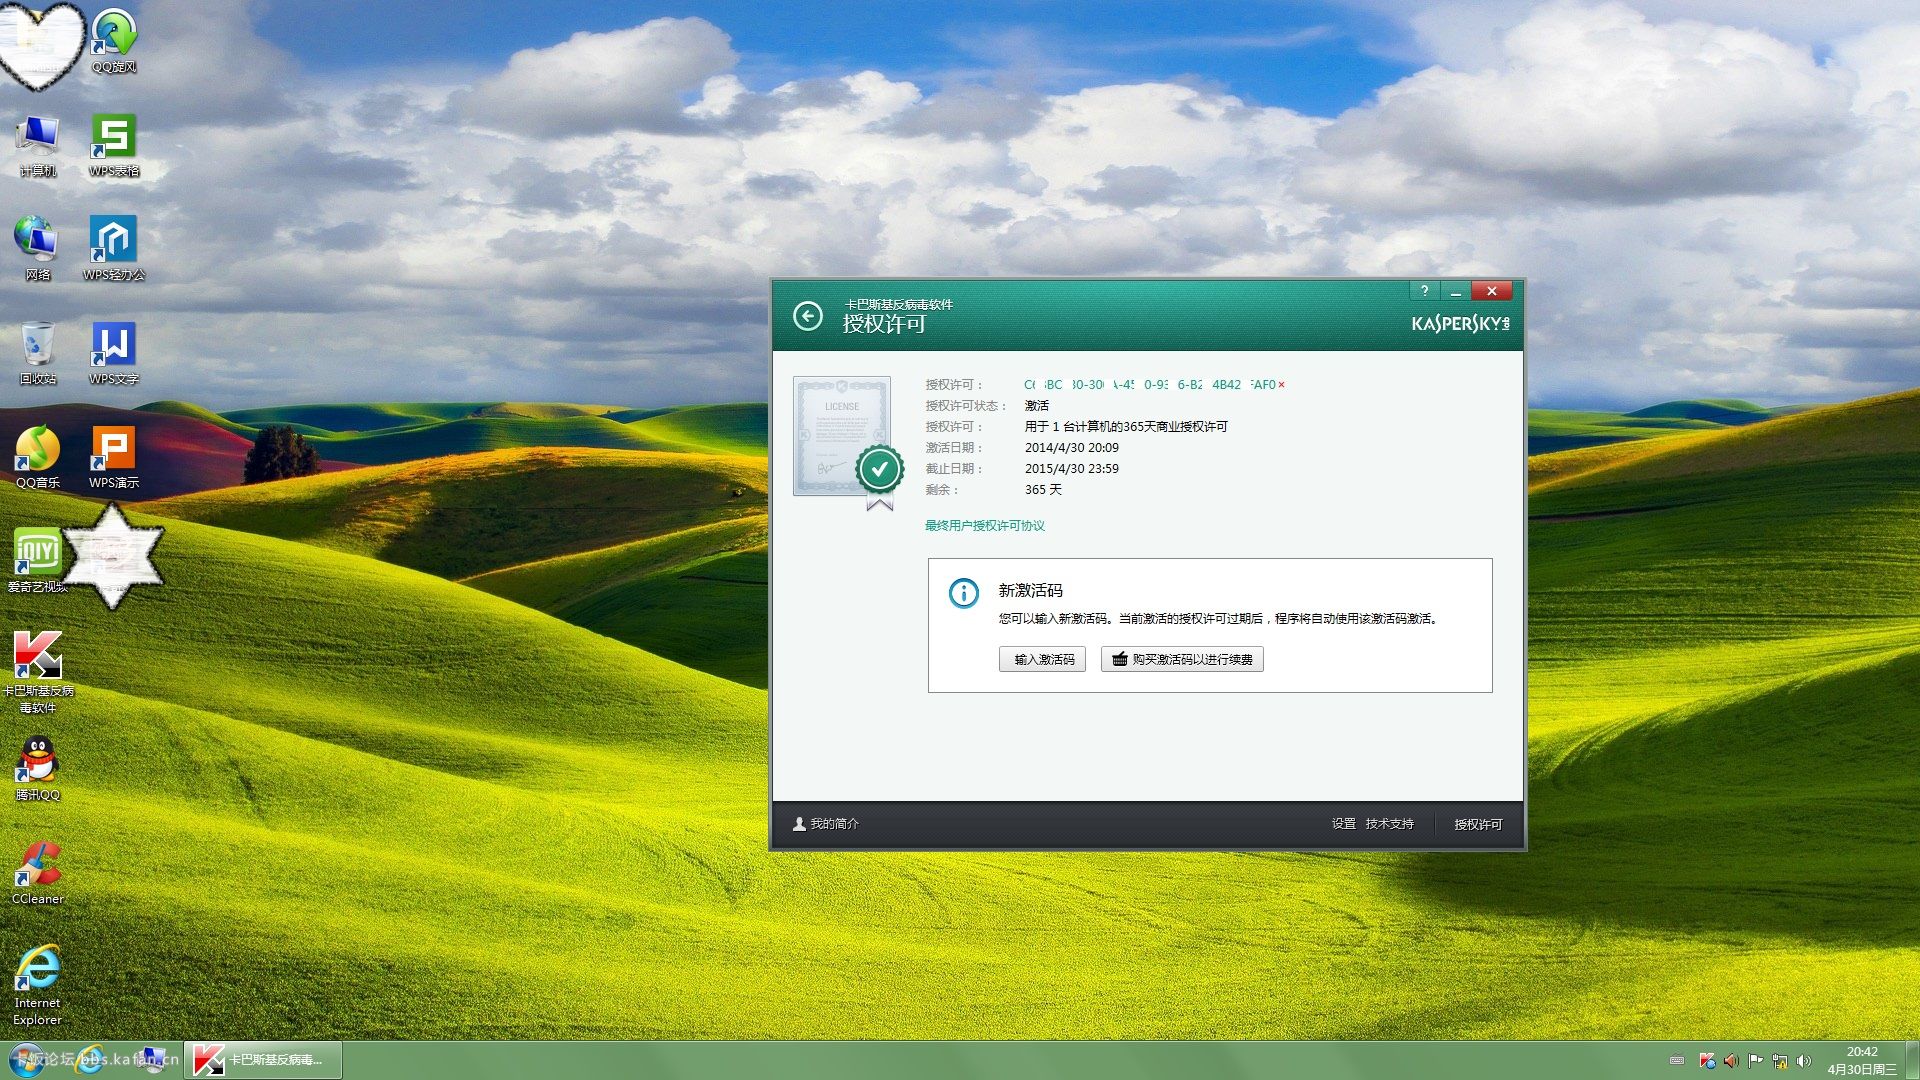Click the back arrow in Kaspersky header
The width and height of the screenshot is (1920, 1080).
coord(808,316)
